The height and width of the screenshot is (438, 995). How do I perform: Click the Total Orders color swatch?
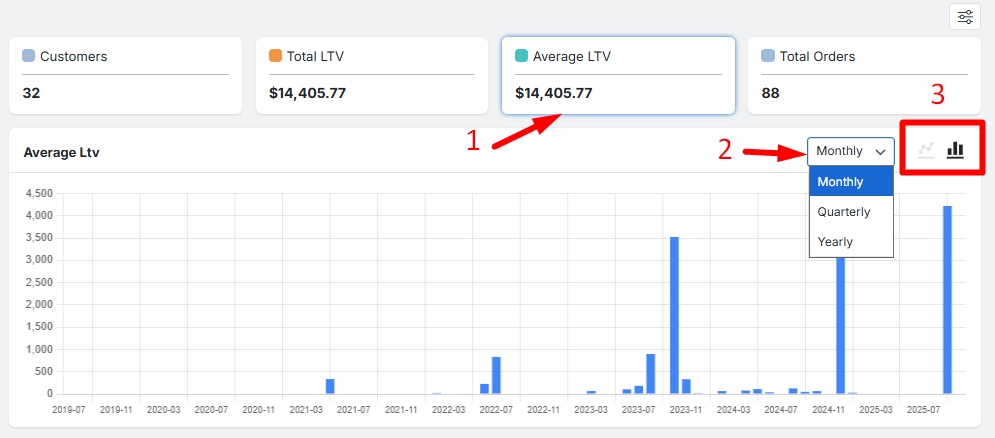[767, 56]
